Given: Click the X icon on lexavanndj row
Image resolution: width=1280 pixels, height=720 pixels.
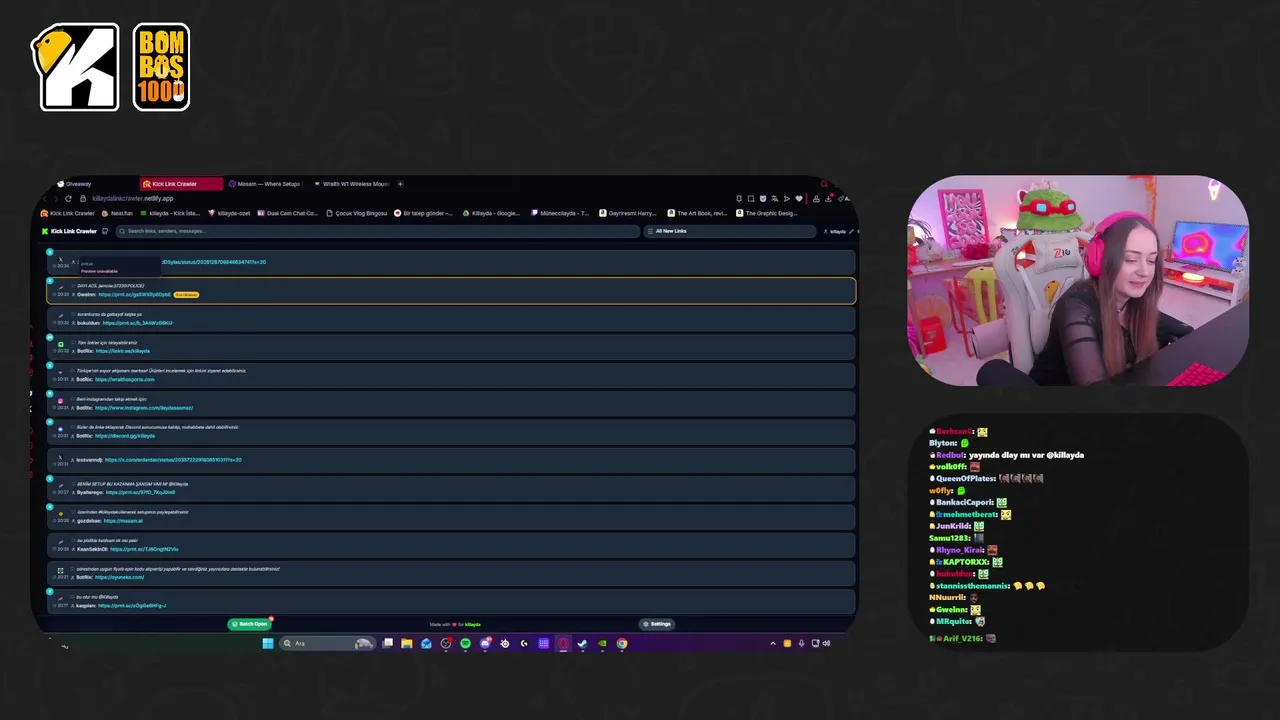Looking at the screenshot, I should [x=60, y=457].
